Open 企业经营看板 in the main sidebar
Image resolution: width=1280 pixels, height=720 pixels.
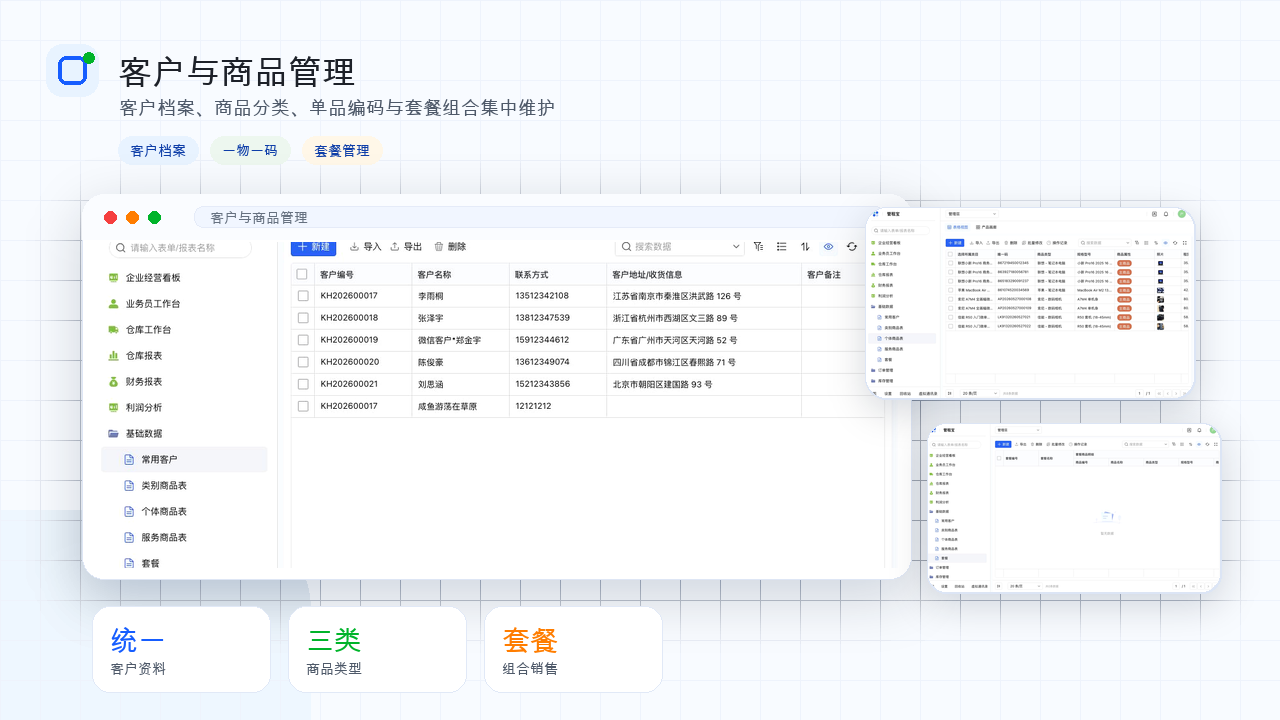pyautogui.click(x=145, y=278)
